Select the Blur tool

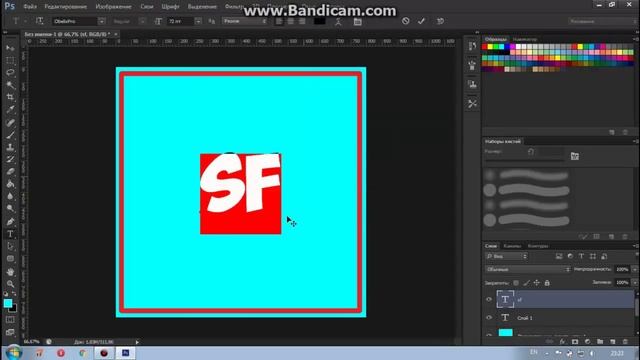(x=10, y=196)
